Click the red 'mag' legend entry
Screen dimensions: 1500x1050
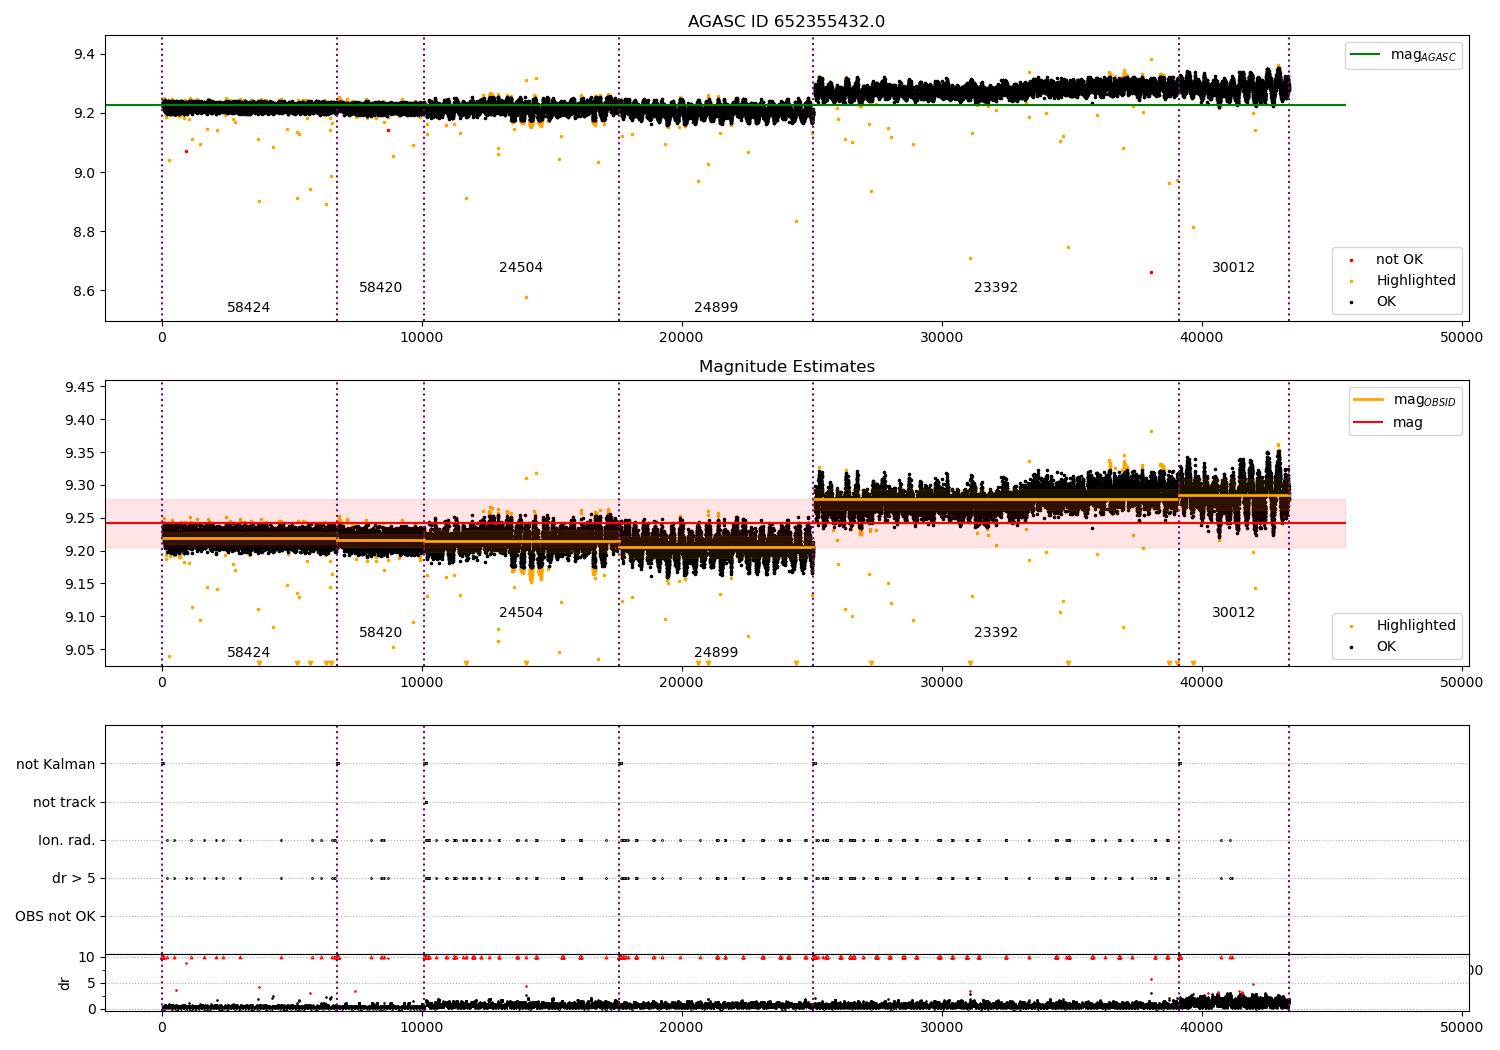(1388, 423)
